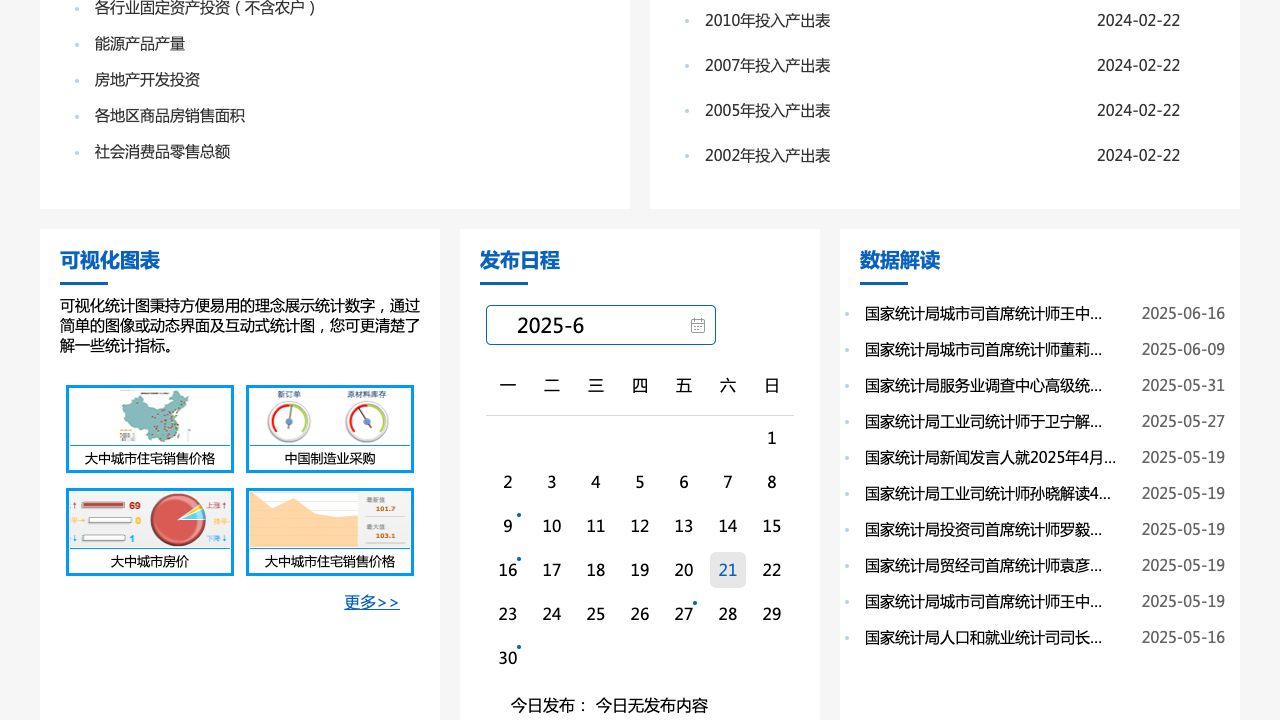
Task: Open 能源产品产量 data link
Action: pyautogui.click(x=140, y=44)
